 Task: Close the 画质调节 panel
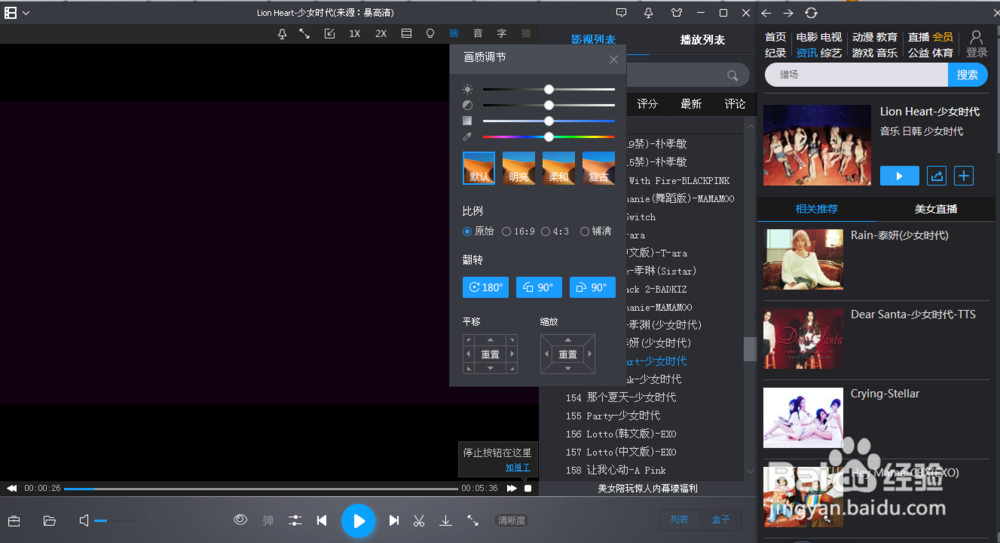[x=614, y=59]
